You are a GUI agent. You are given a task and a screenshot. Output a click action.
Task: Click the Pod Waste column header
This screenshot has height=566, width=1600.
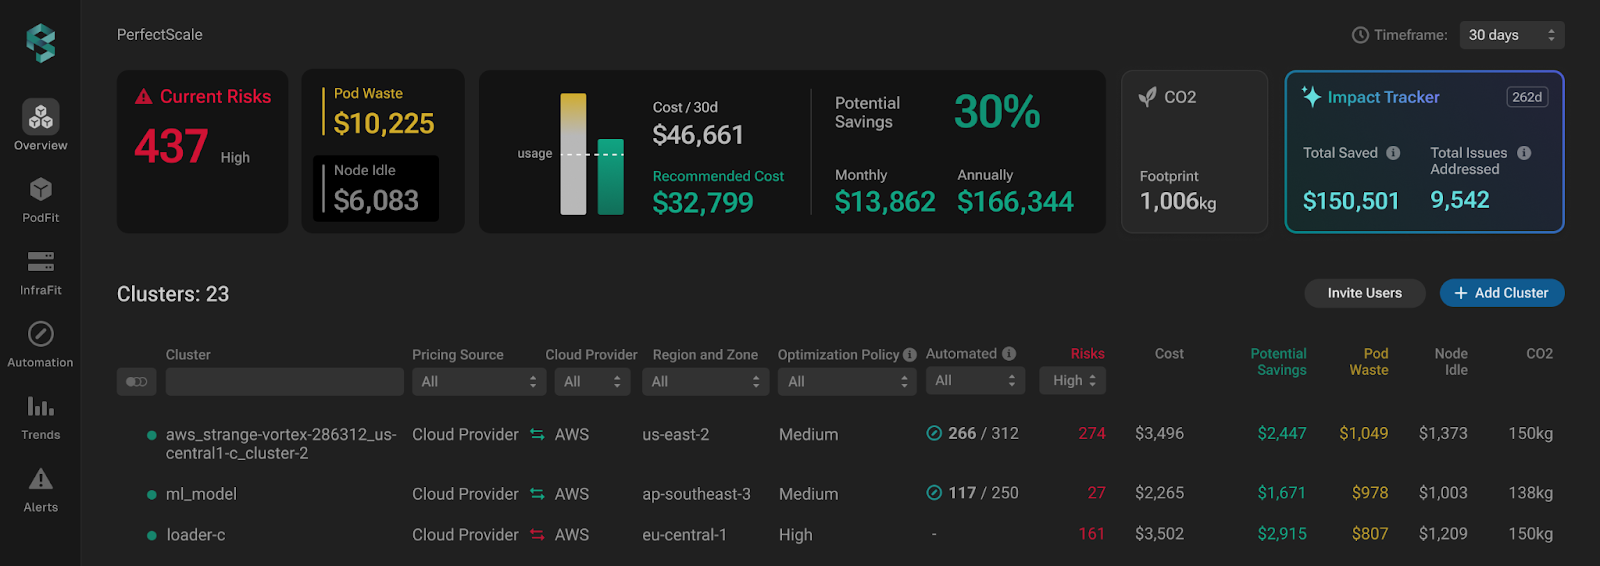tap(1369, 362)
